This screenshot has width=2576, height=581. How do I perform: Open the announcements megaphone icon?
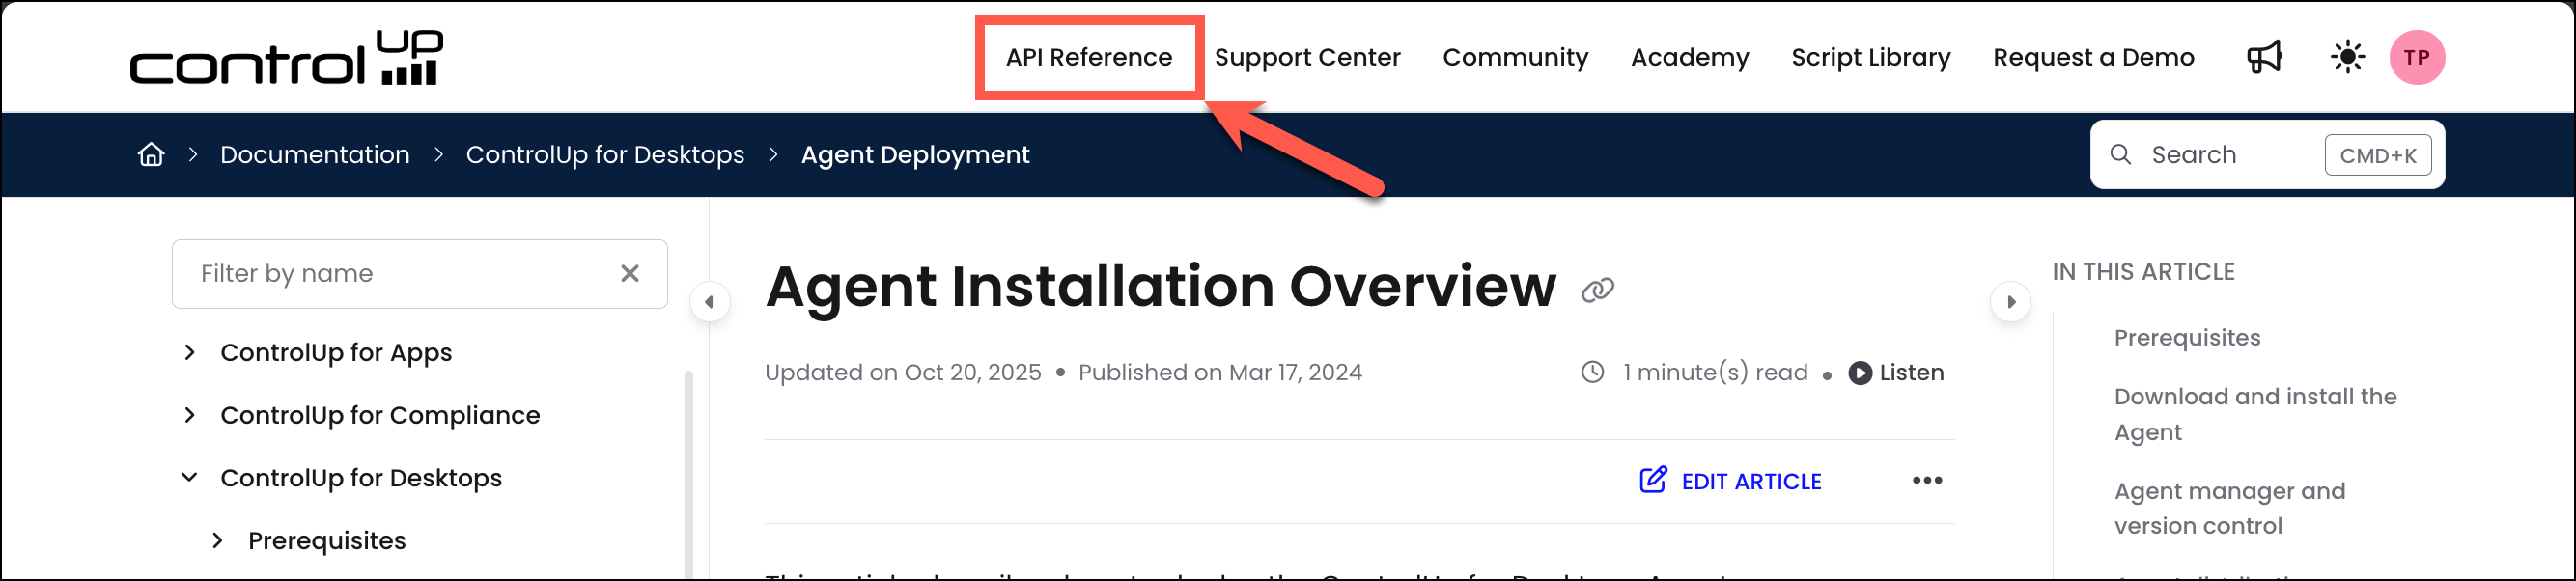(x=2264, y=57)
